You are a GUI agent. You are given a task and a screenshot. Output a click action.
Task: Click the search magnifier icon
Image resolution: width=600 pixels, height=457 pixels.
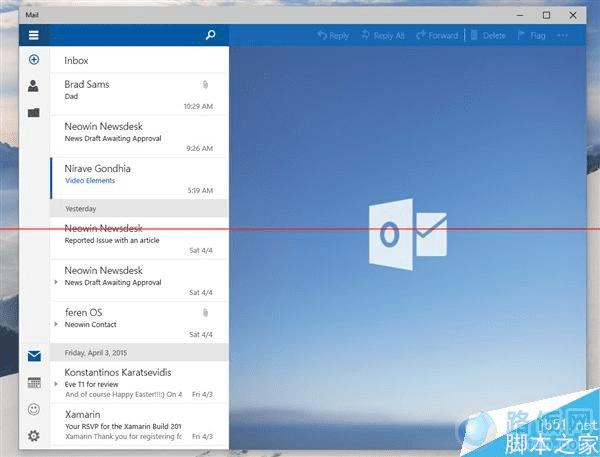(x=210, y=35)
